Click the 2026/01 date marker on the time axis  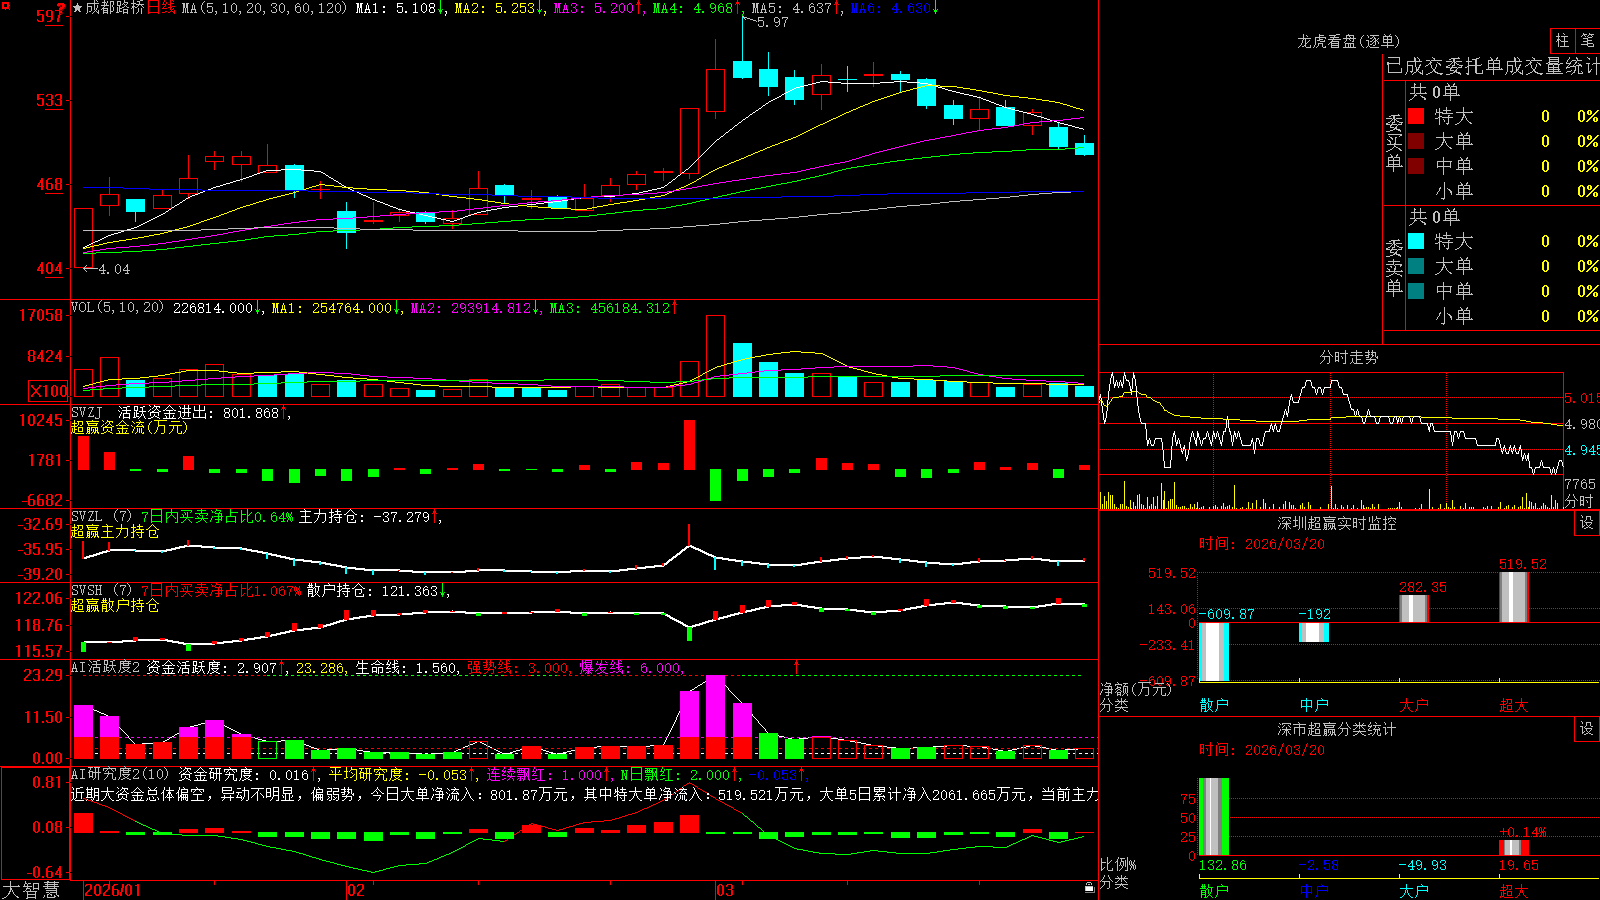[113, 890]
